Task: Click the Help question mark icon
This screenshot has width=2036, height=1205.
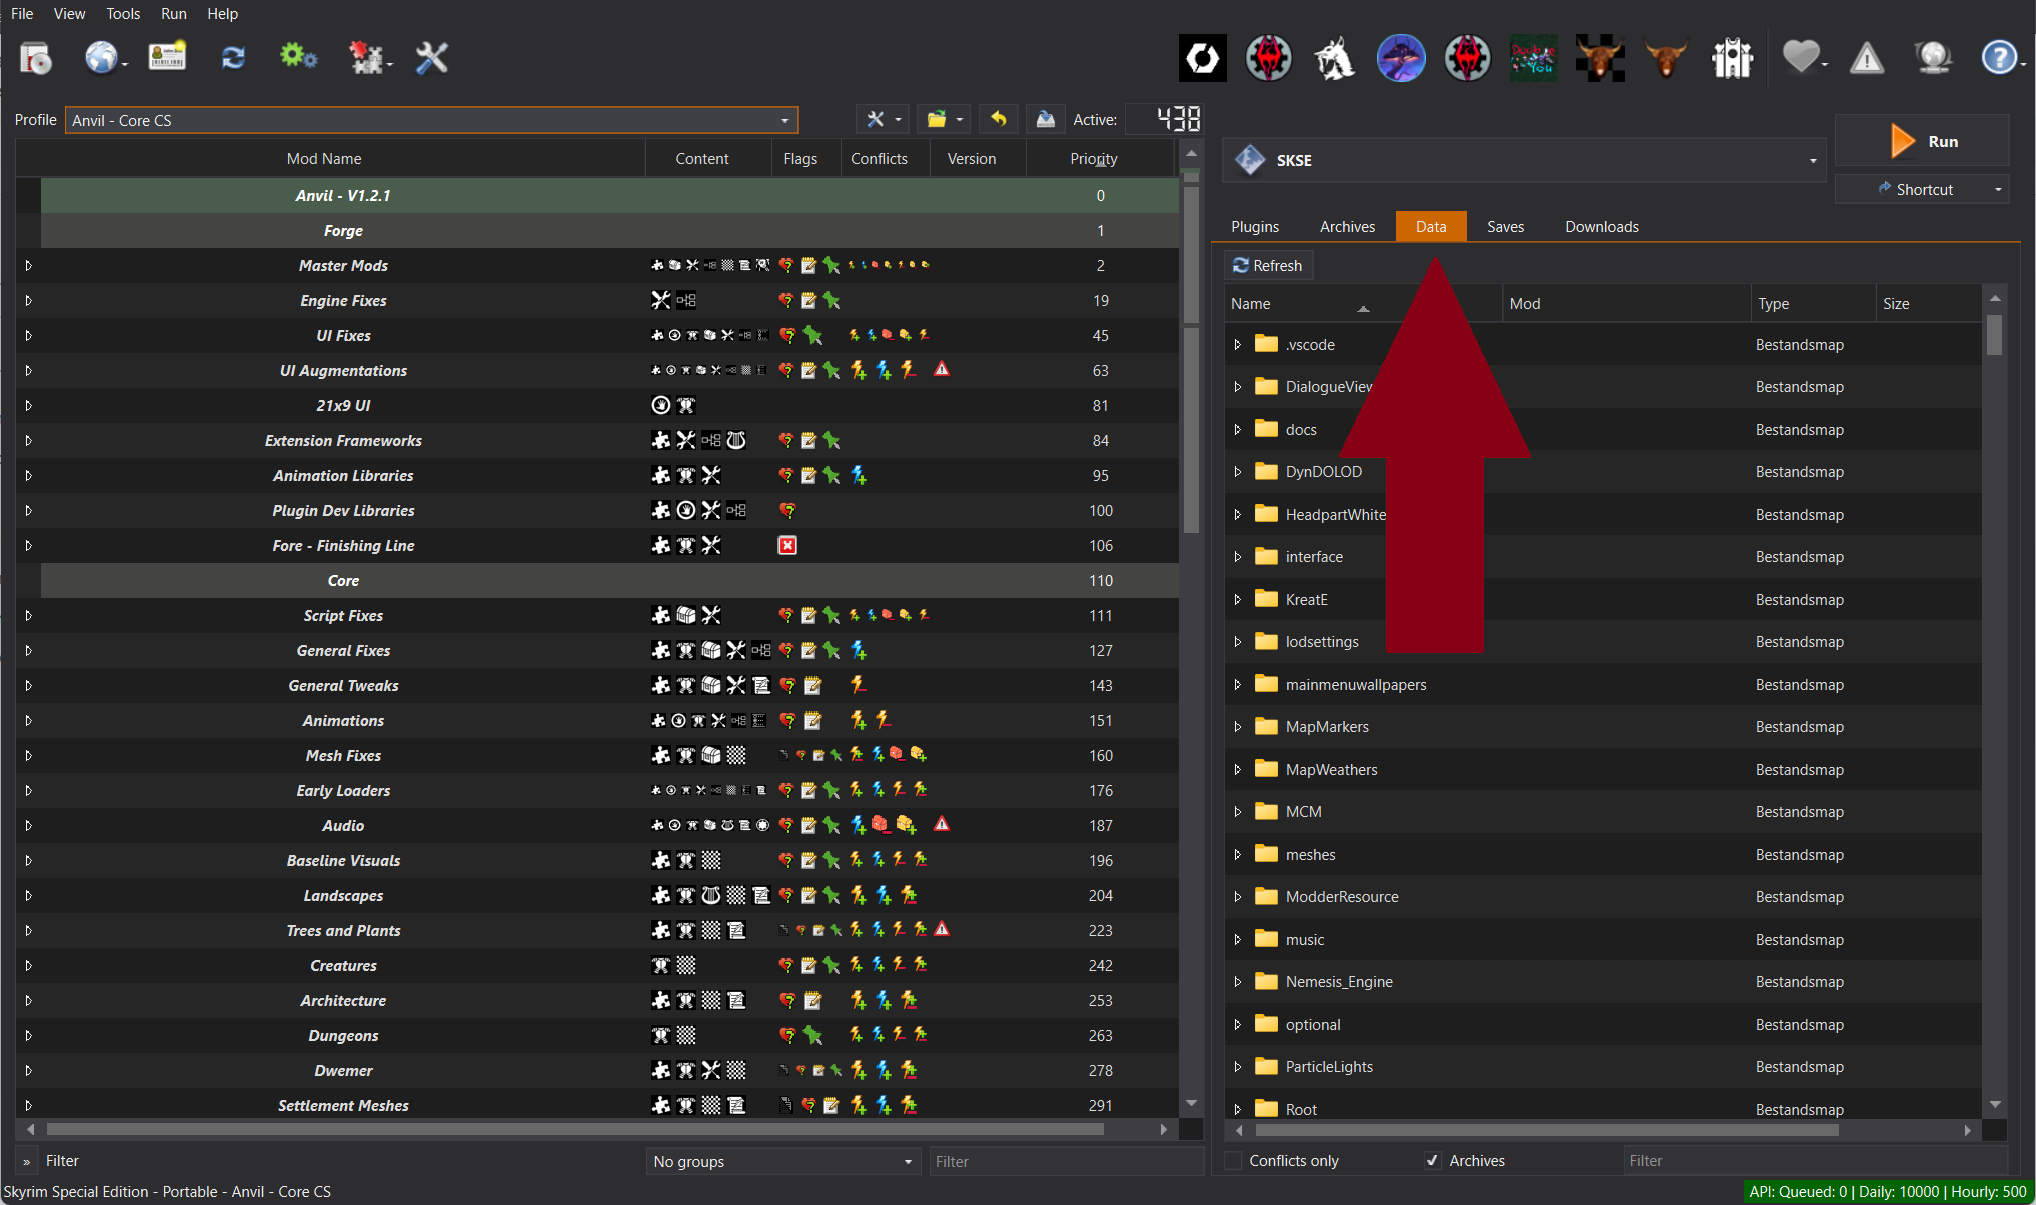Action: [x=1998, y=58]
